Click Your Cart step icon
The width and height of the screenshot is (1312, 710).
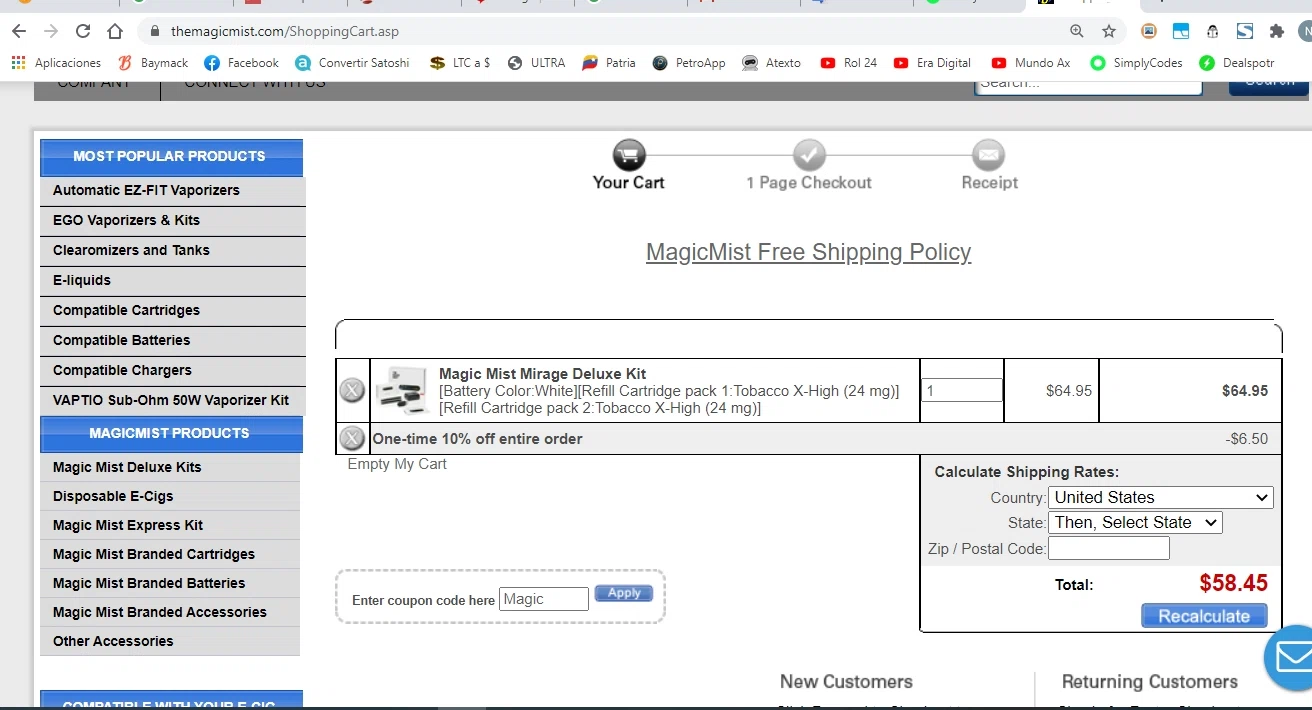(629, 155)
